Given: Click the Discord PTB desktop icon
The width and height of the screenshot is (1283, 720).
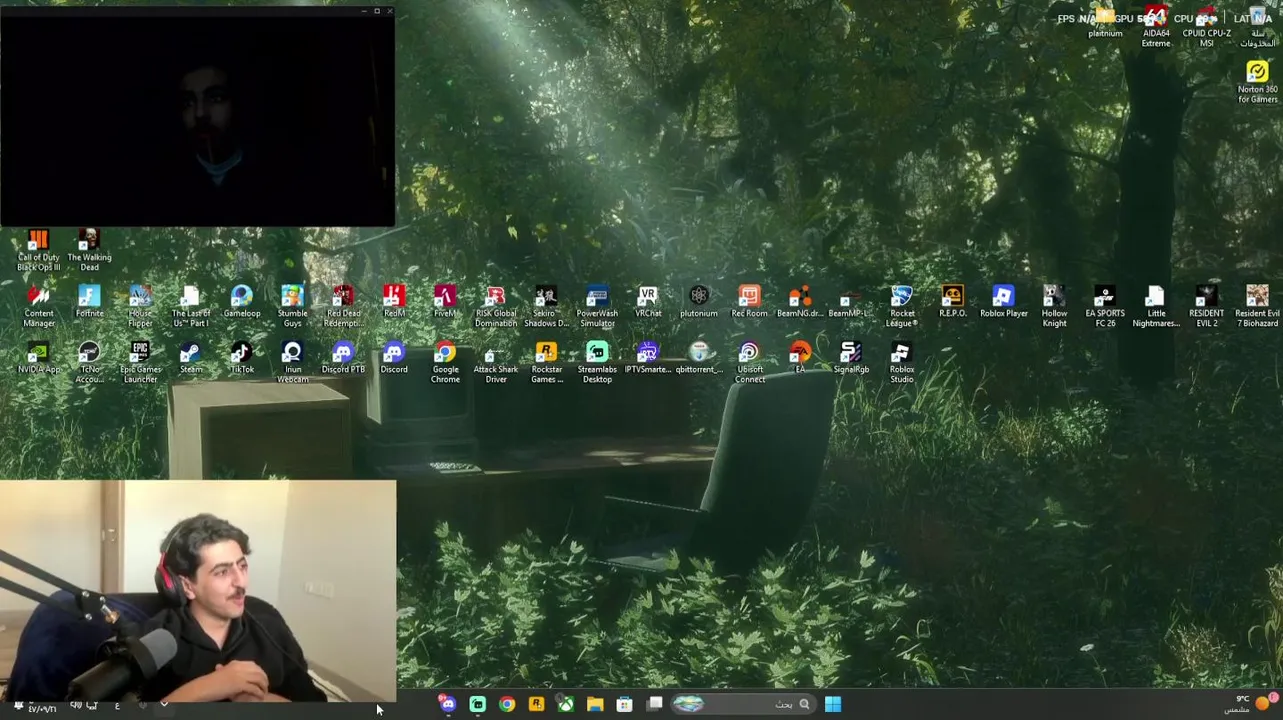Looking at the screenshot, I should point(343,358).
